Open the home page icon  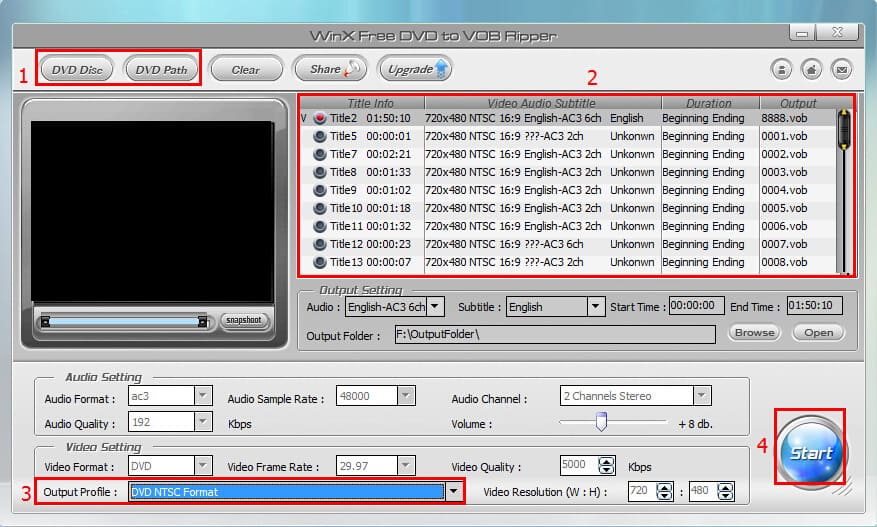[812, 69]
